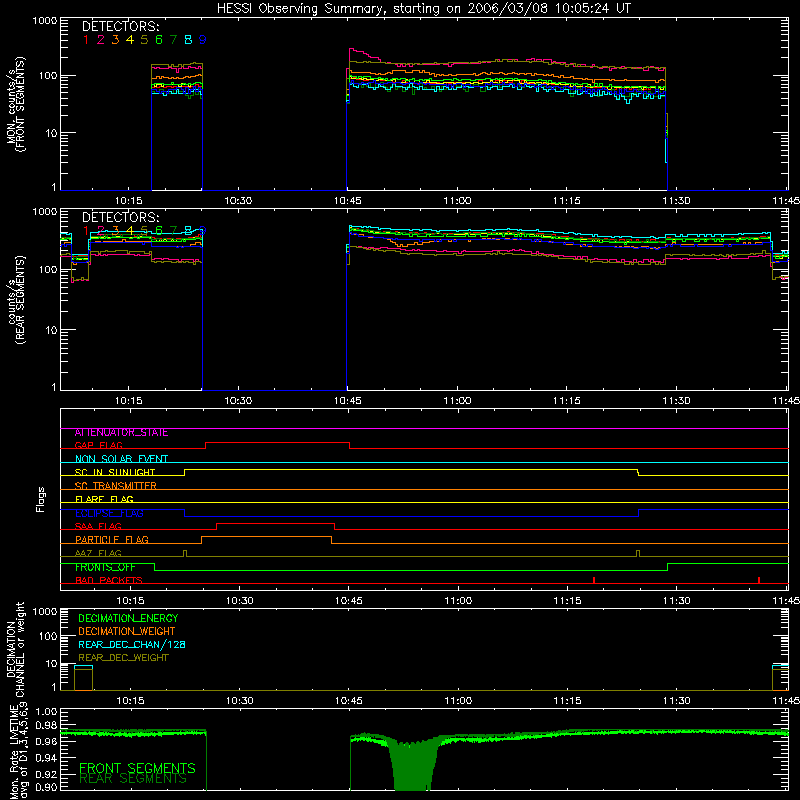Click the AAZ_FLAG label
Viewport: 800px width, 800px height.
[98, 554]
